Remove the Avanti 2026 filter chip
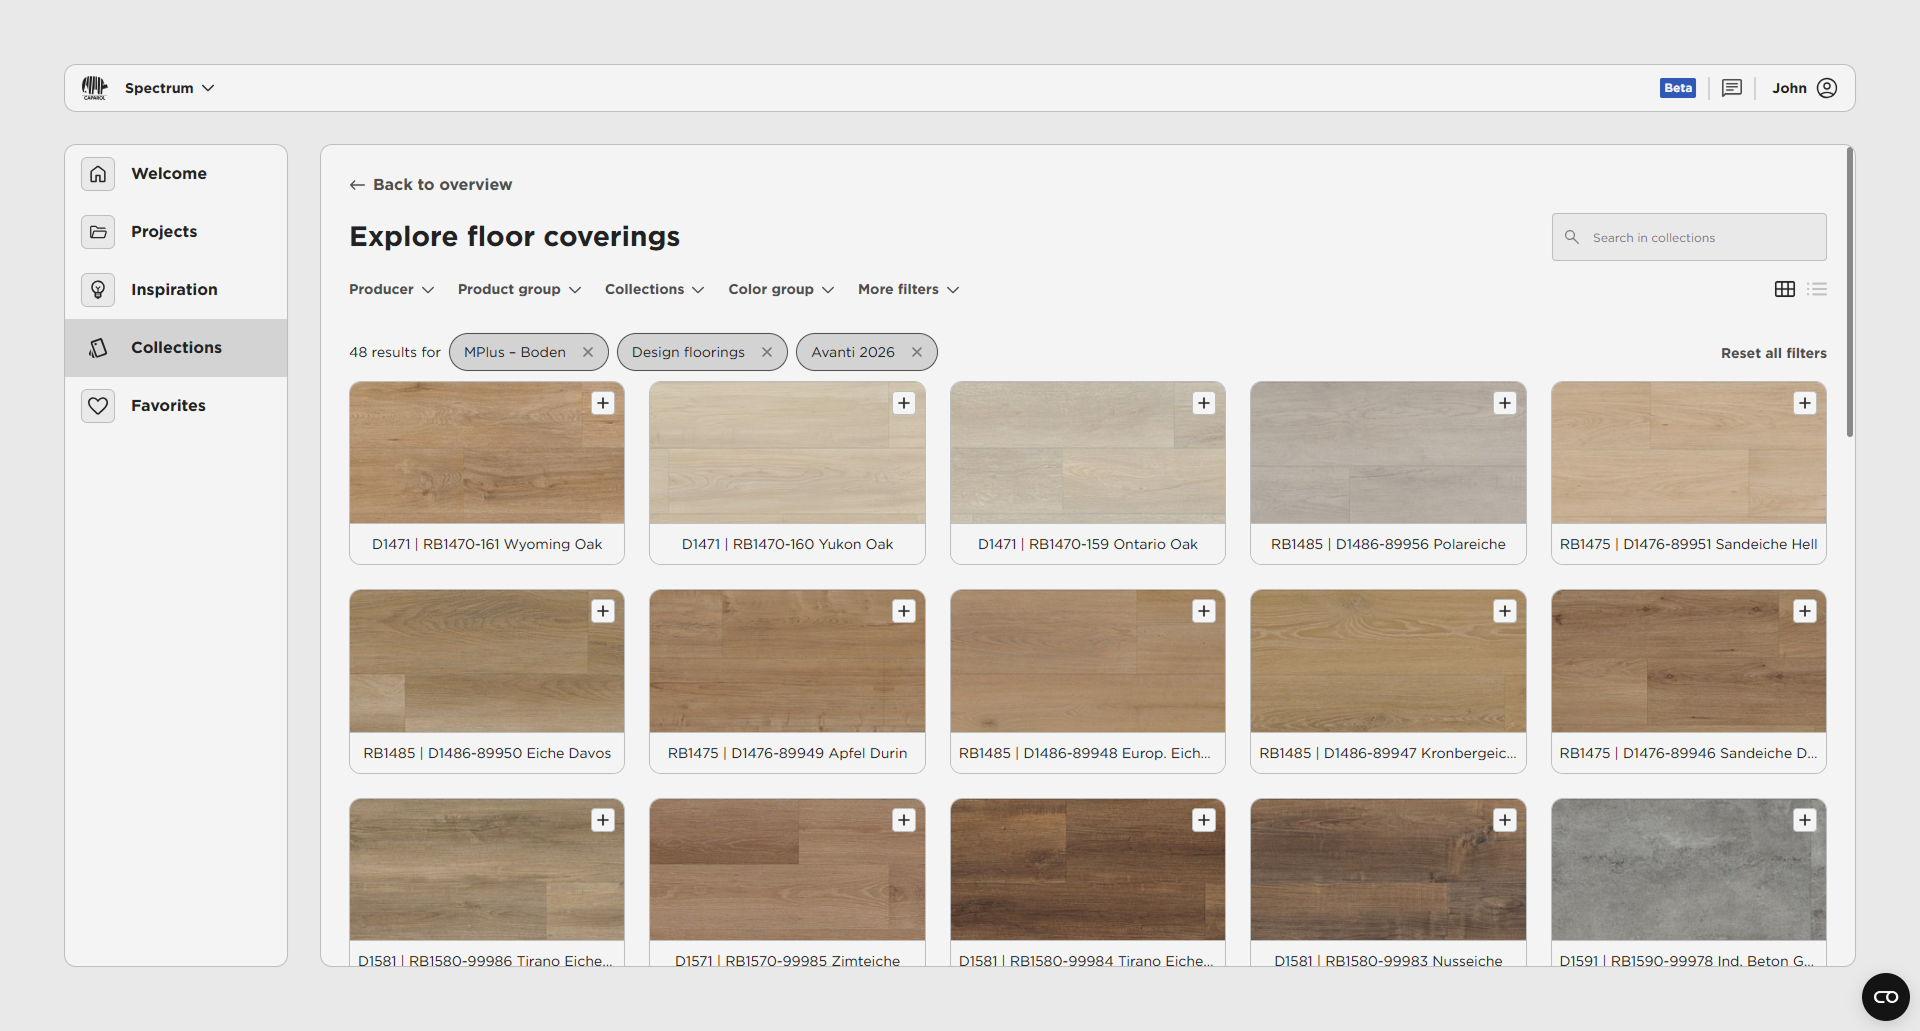Image resolution: width=1920 pixels, height=1031 pixels. 916,352
